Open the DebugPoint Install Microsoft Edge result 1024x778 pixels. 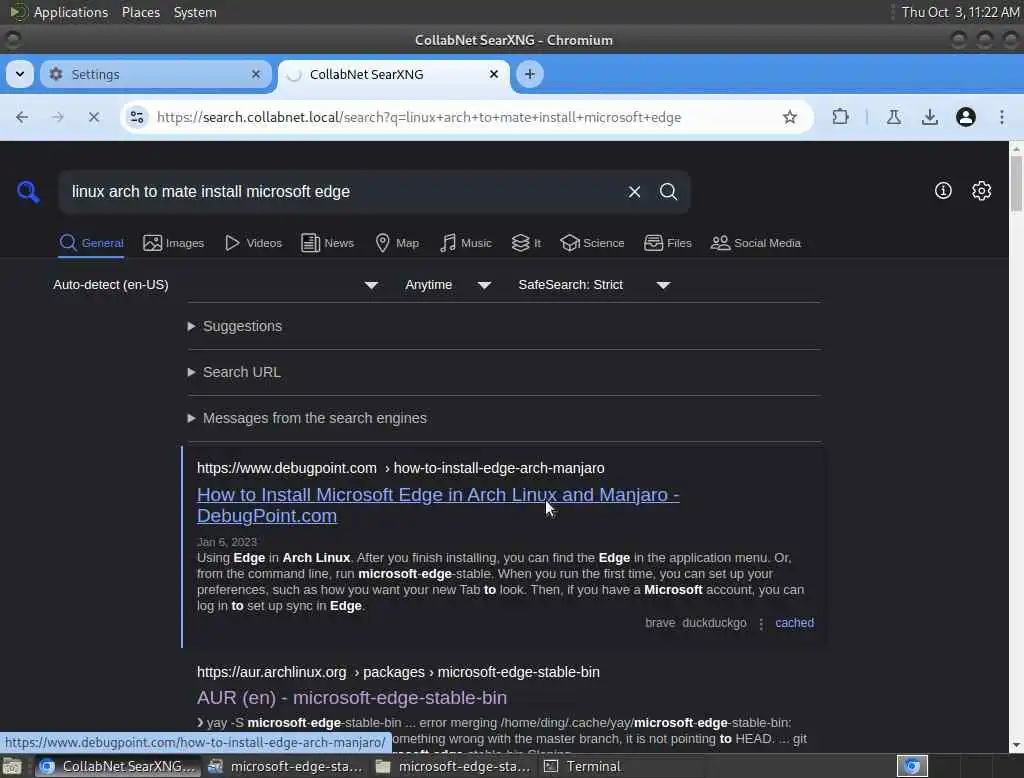(438, 505)
